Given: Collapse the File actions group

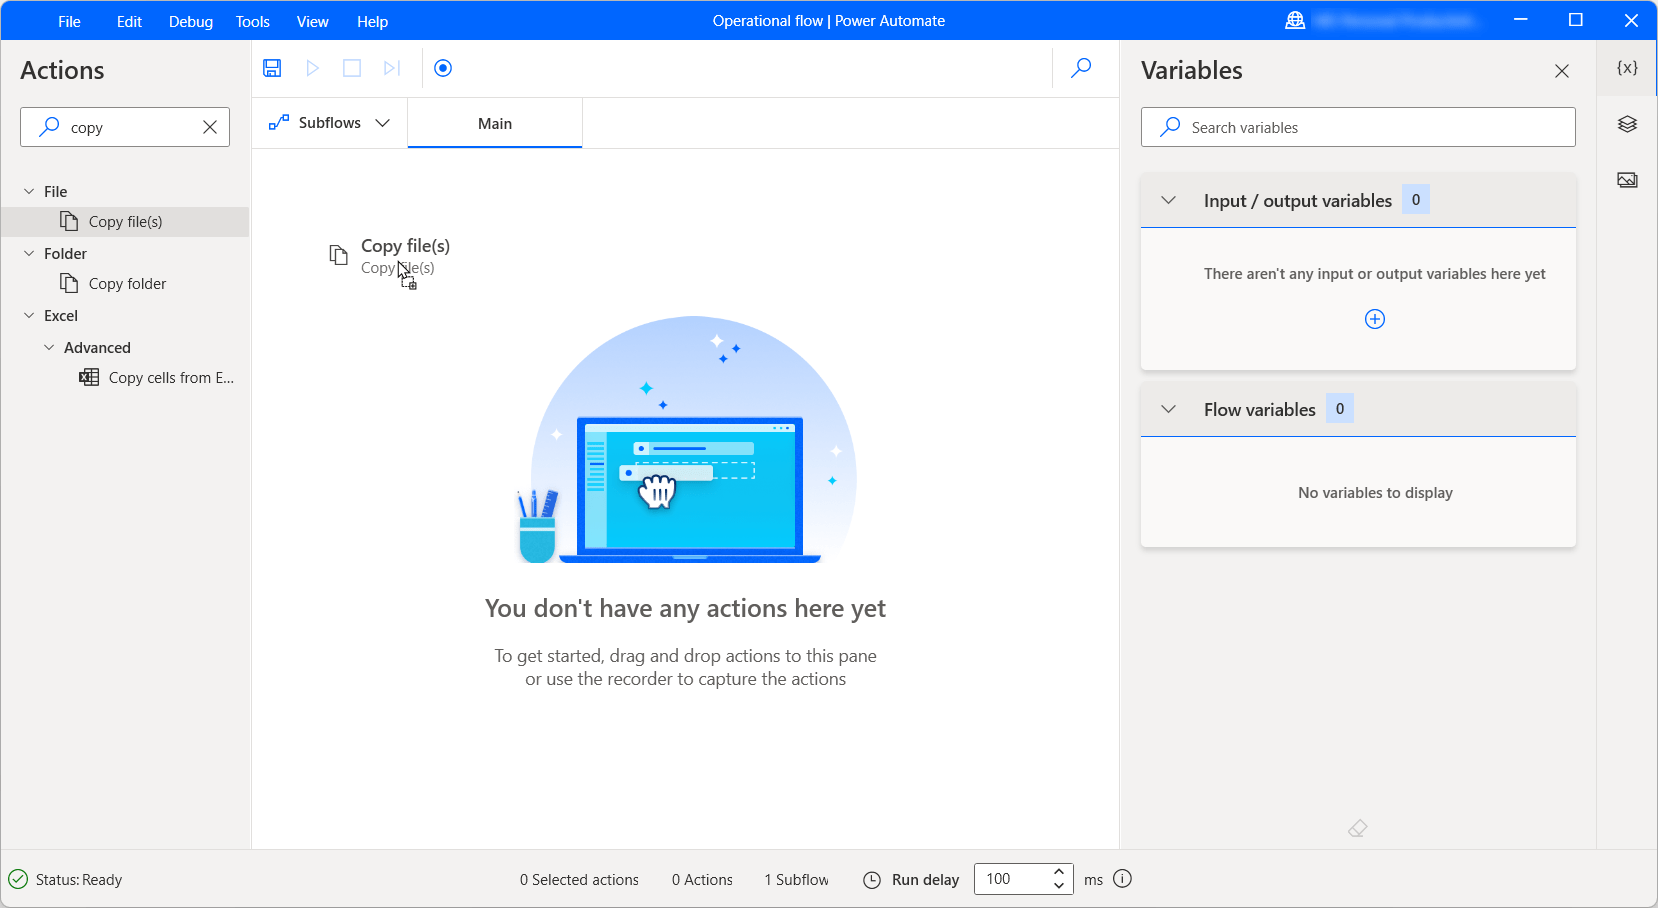Looking at the screenshot, I should [29, 191].
